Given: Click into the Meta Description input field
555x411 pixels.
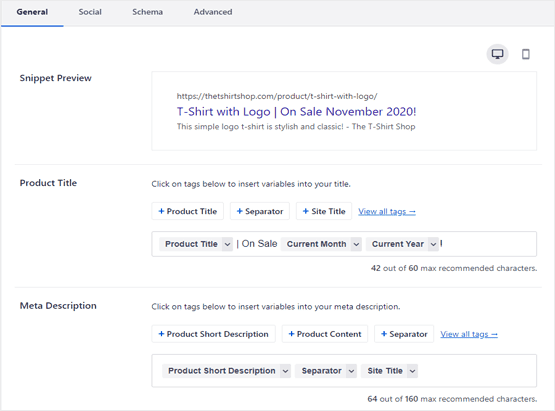Looking at the screenshot, I should click(x=344, y=371).
